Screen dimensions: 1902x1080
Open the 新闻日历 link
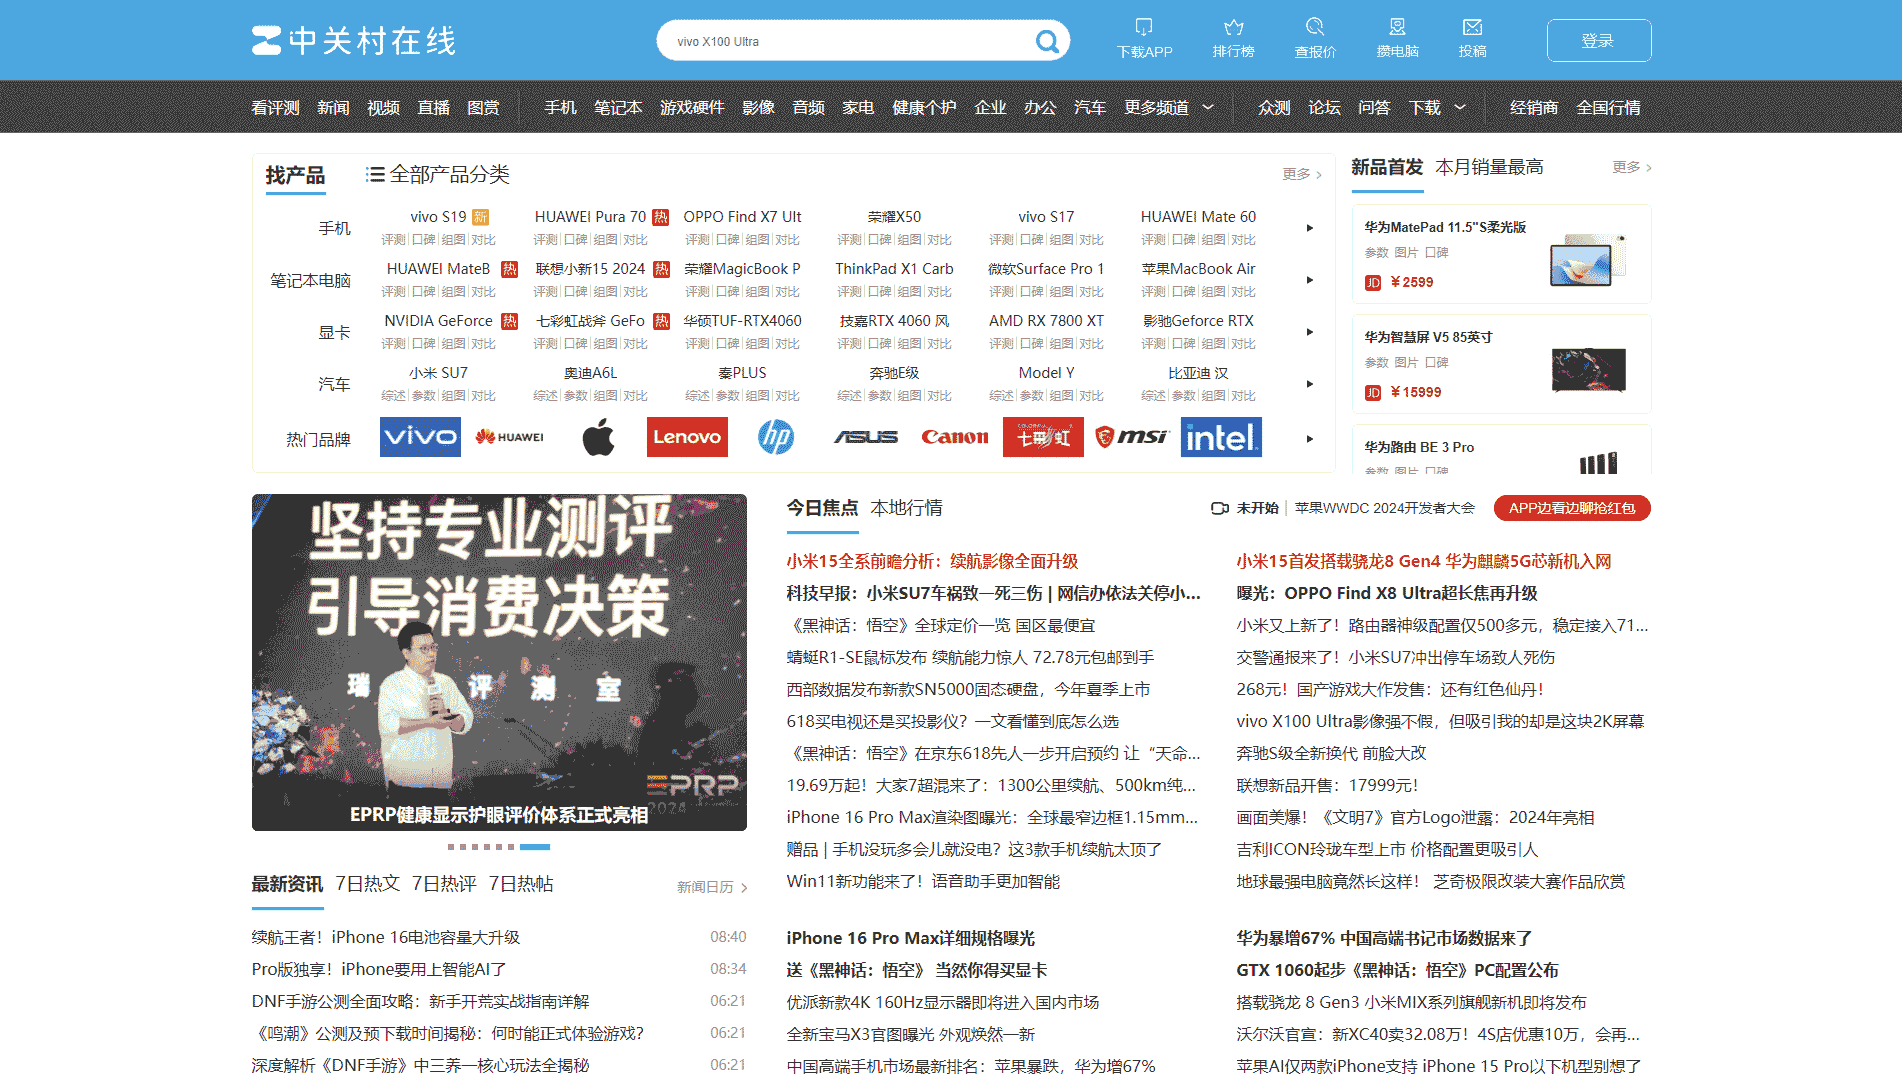click(x=712, y=887)
